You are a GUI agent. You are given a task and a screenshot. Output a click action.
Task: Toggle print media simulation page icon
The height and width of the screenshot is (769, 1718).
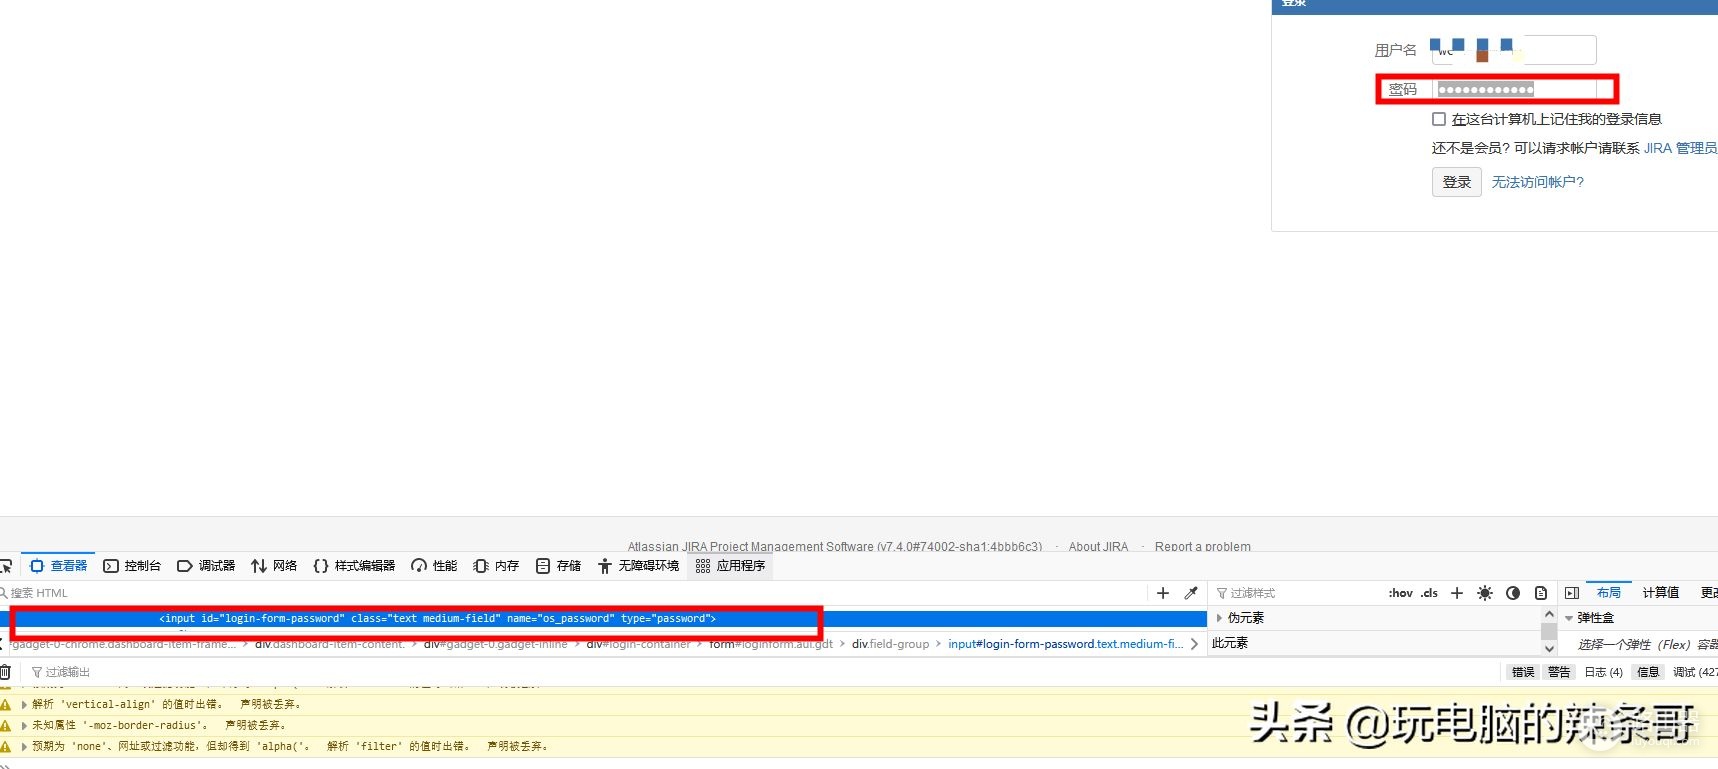pyautogui.click(x=1541, y=593)
